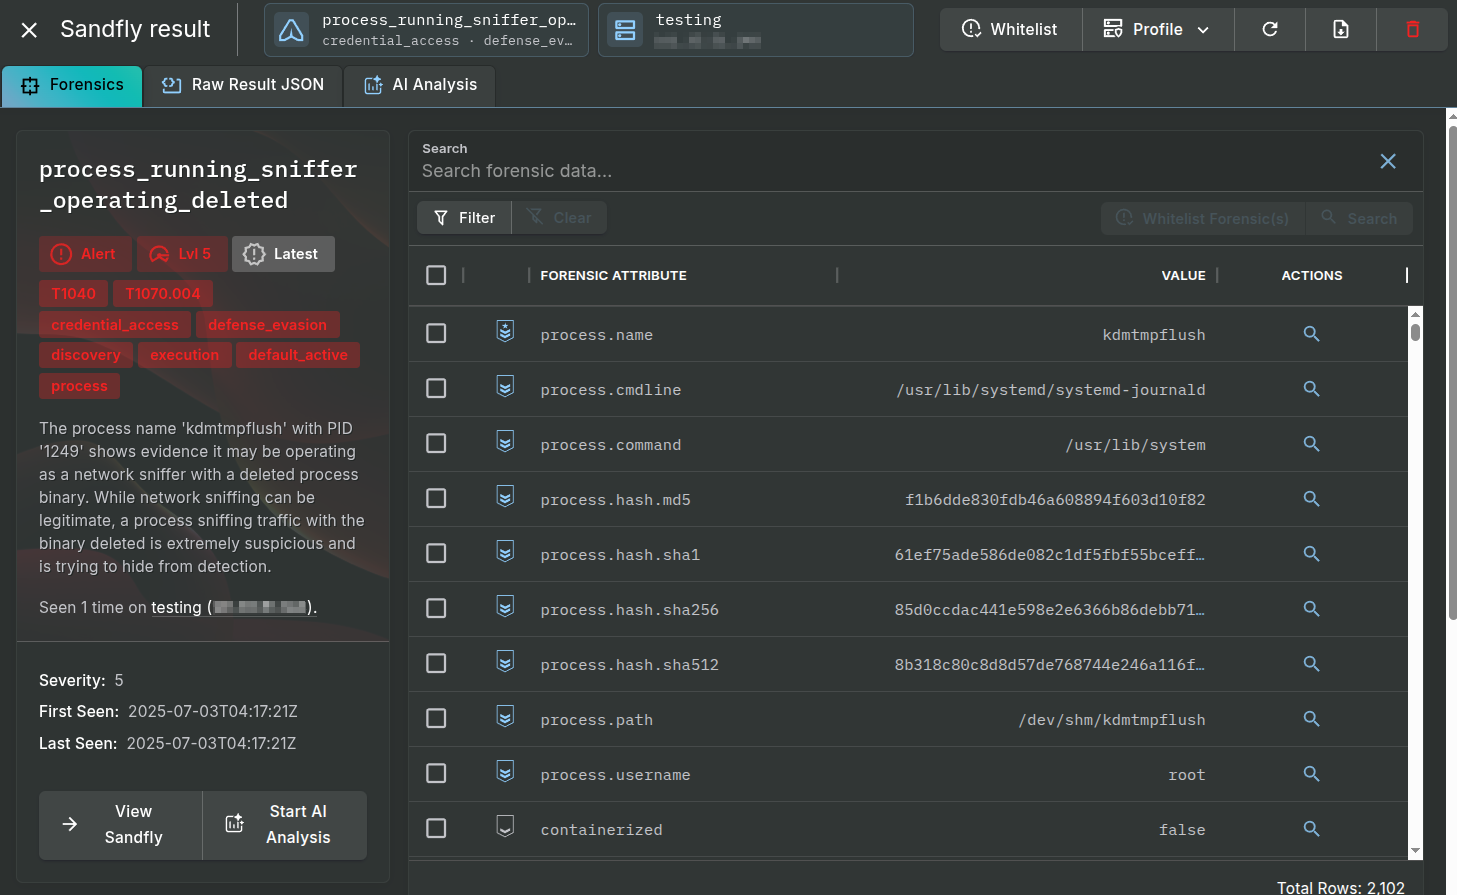
Task: Click the process.name row shield icon
Action: point(506,331)
